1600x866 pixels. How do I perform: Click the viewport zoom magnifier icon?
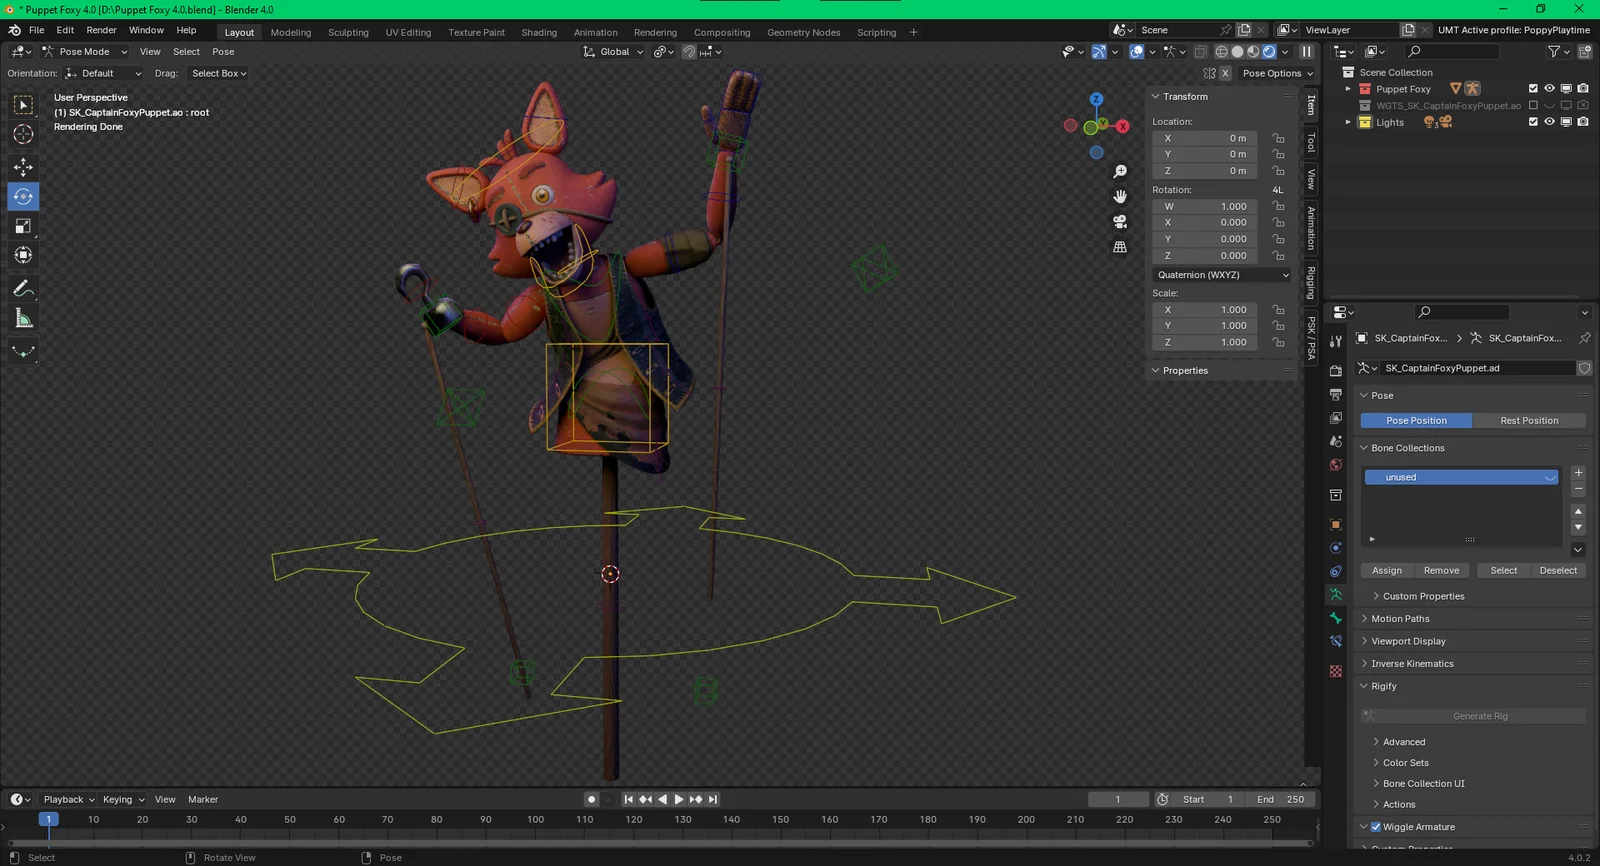(1120, 172)
